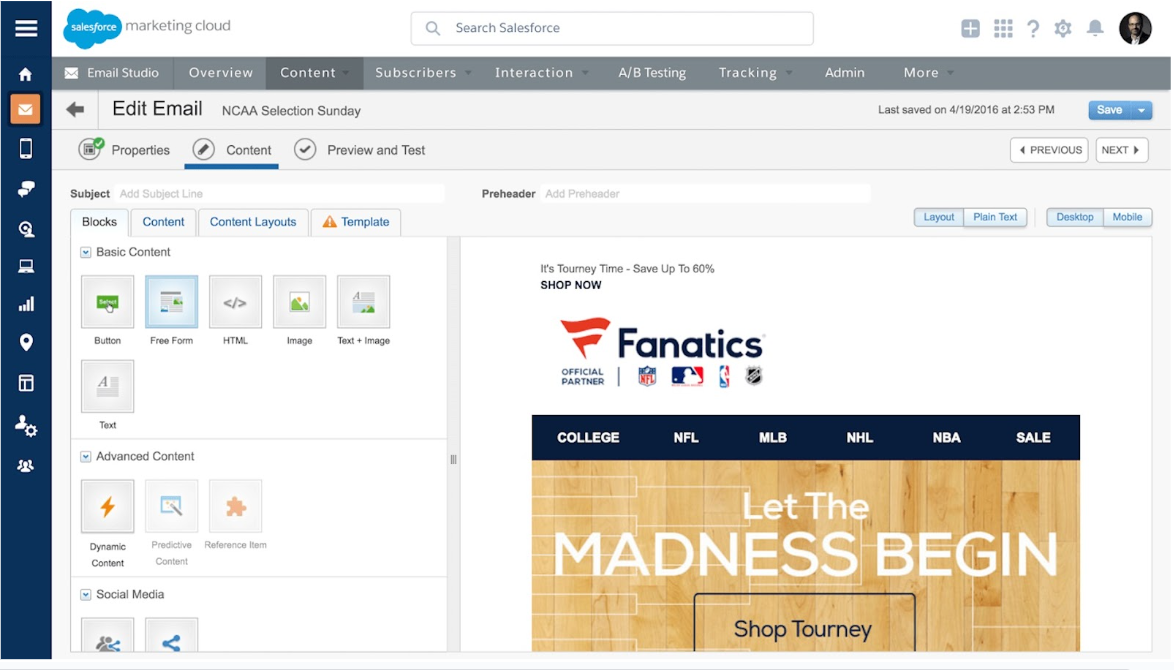Collapse the Advanced Content section
1174x670 pixels.
85,456
